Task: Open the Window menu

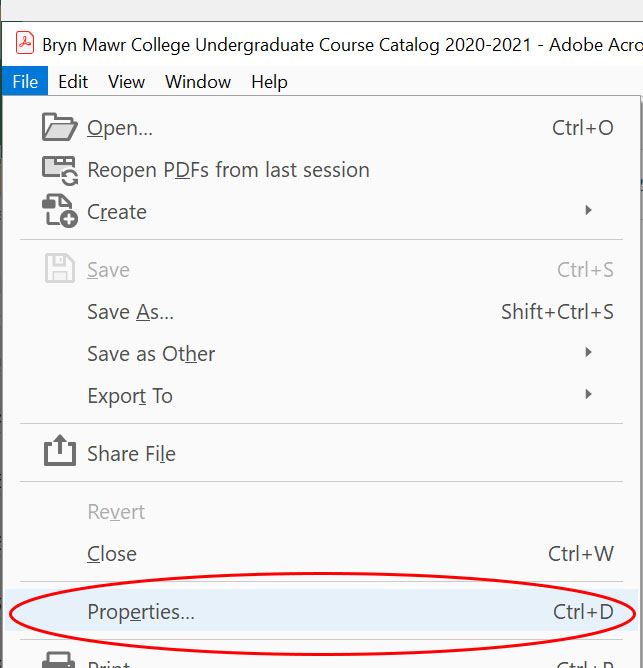Action: pos(197,82)
